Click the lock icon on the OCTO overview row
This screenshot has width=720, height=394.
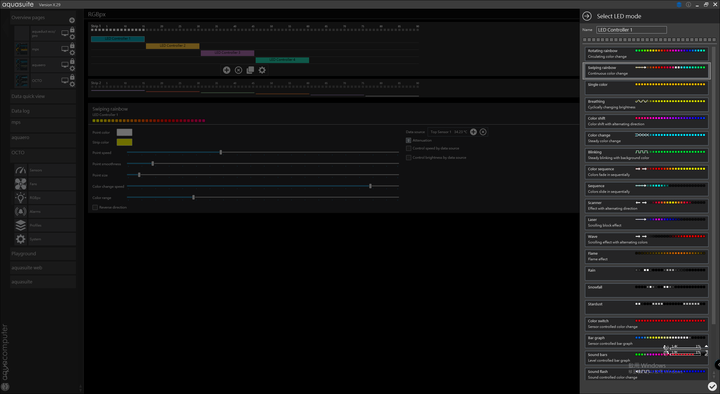click(72, 77)
